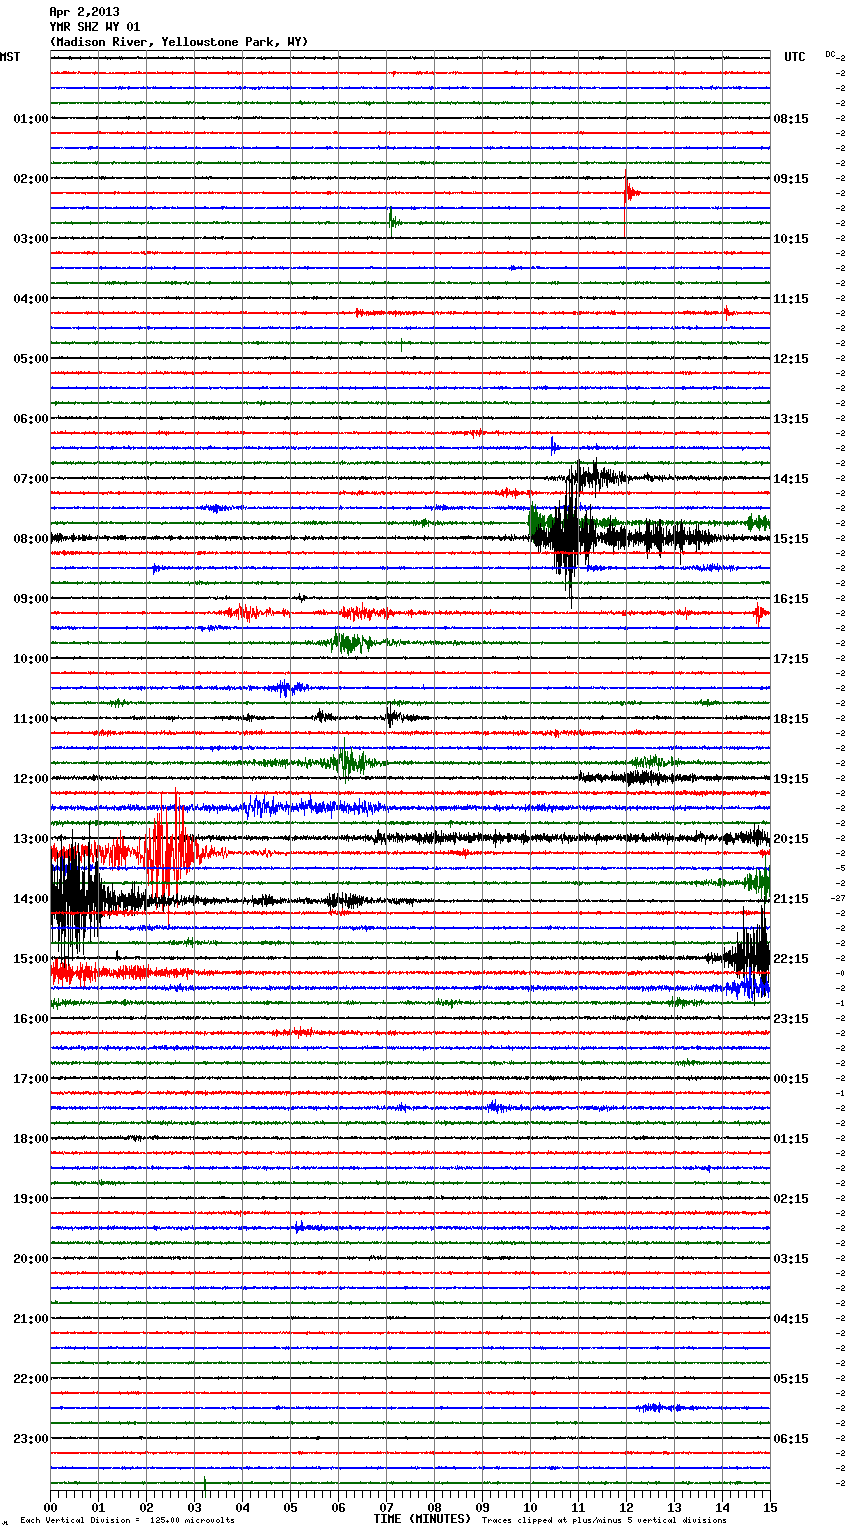Select the "12:00" MST hour label
The height and width of the screenshot is (1534, 850).
31,779
